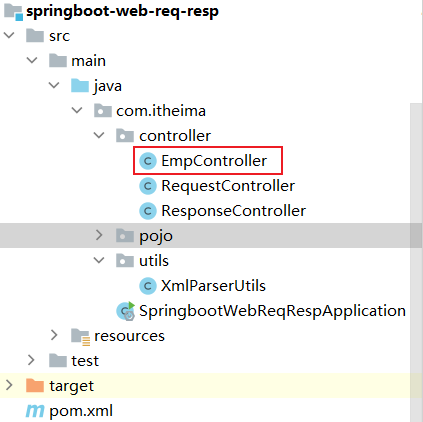Image resolution: width=423 pixels, height=422 pixels.
Task: Click the orange target folder icon
Action: [x=35, y=386]
